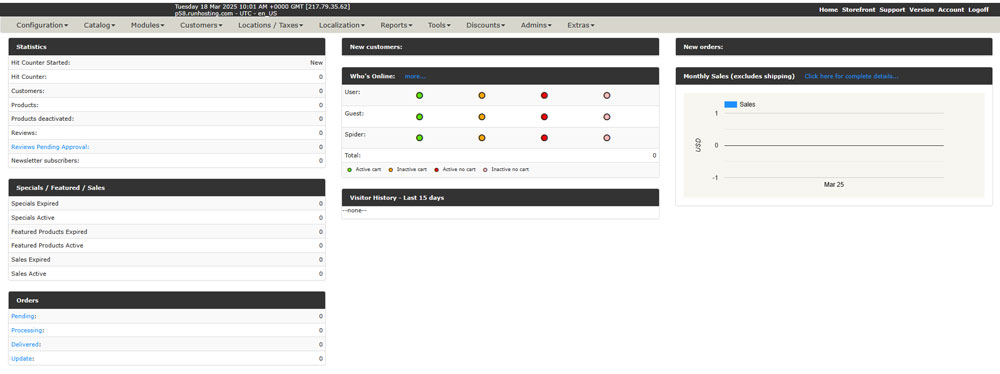Click the Support link
Viewport: 1000px width, 374px height.
click(x=892, y=10)
